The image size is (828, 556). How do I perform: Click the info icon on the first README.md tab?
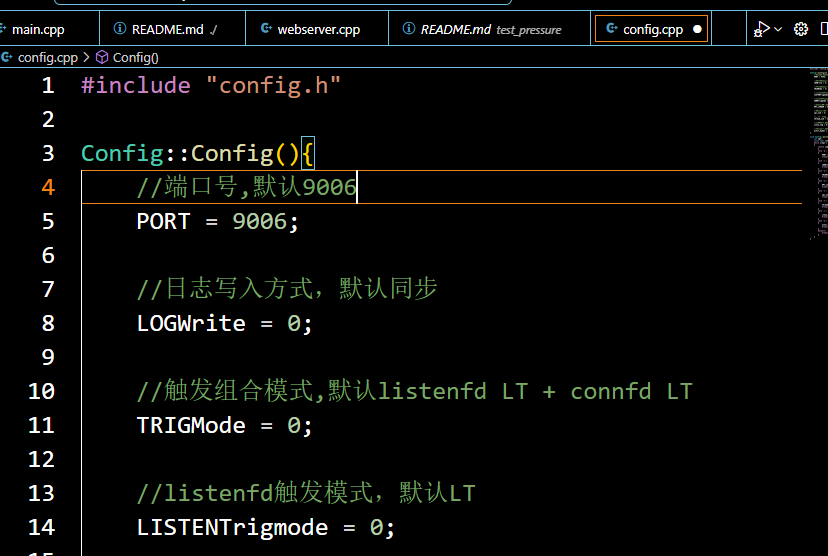tap(120, 29)
